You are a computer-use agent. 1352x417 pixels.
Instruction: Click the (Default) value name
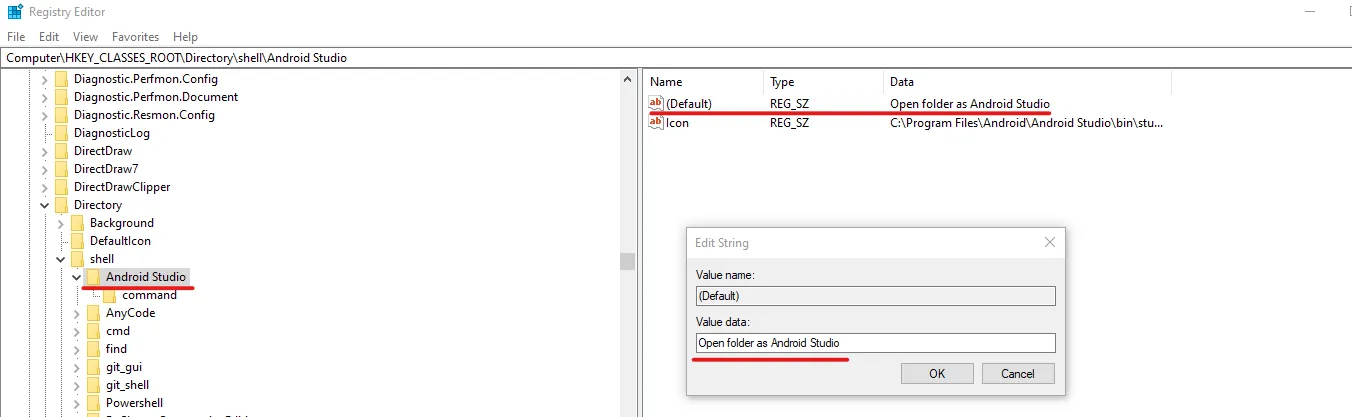pos(689,103)
